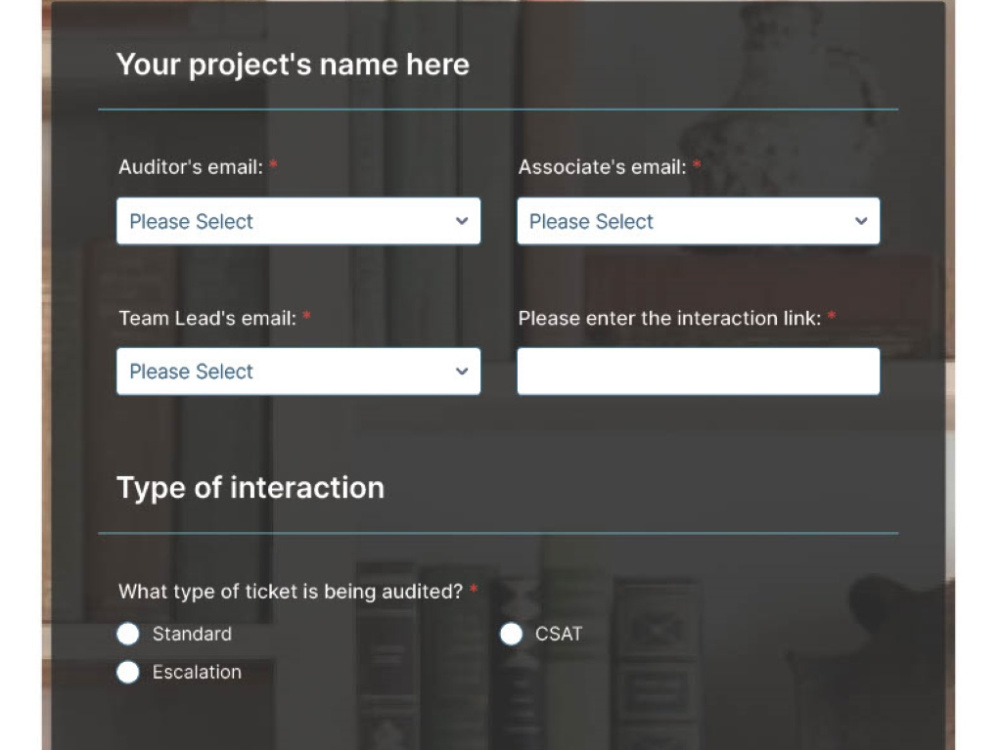Click the "Associate's email:" field label
Screen dimensions: 1000x750
tap(602, 167)
